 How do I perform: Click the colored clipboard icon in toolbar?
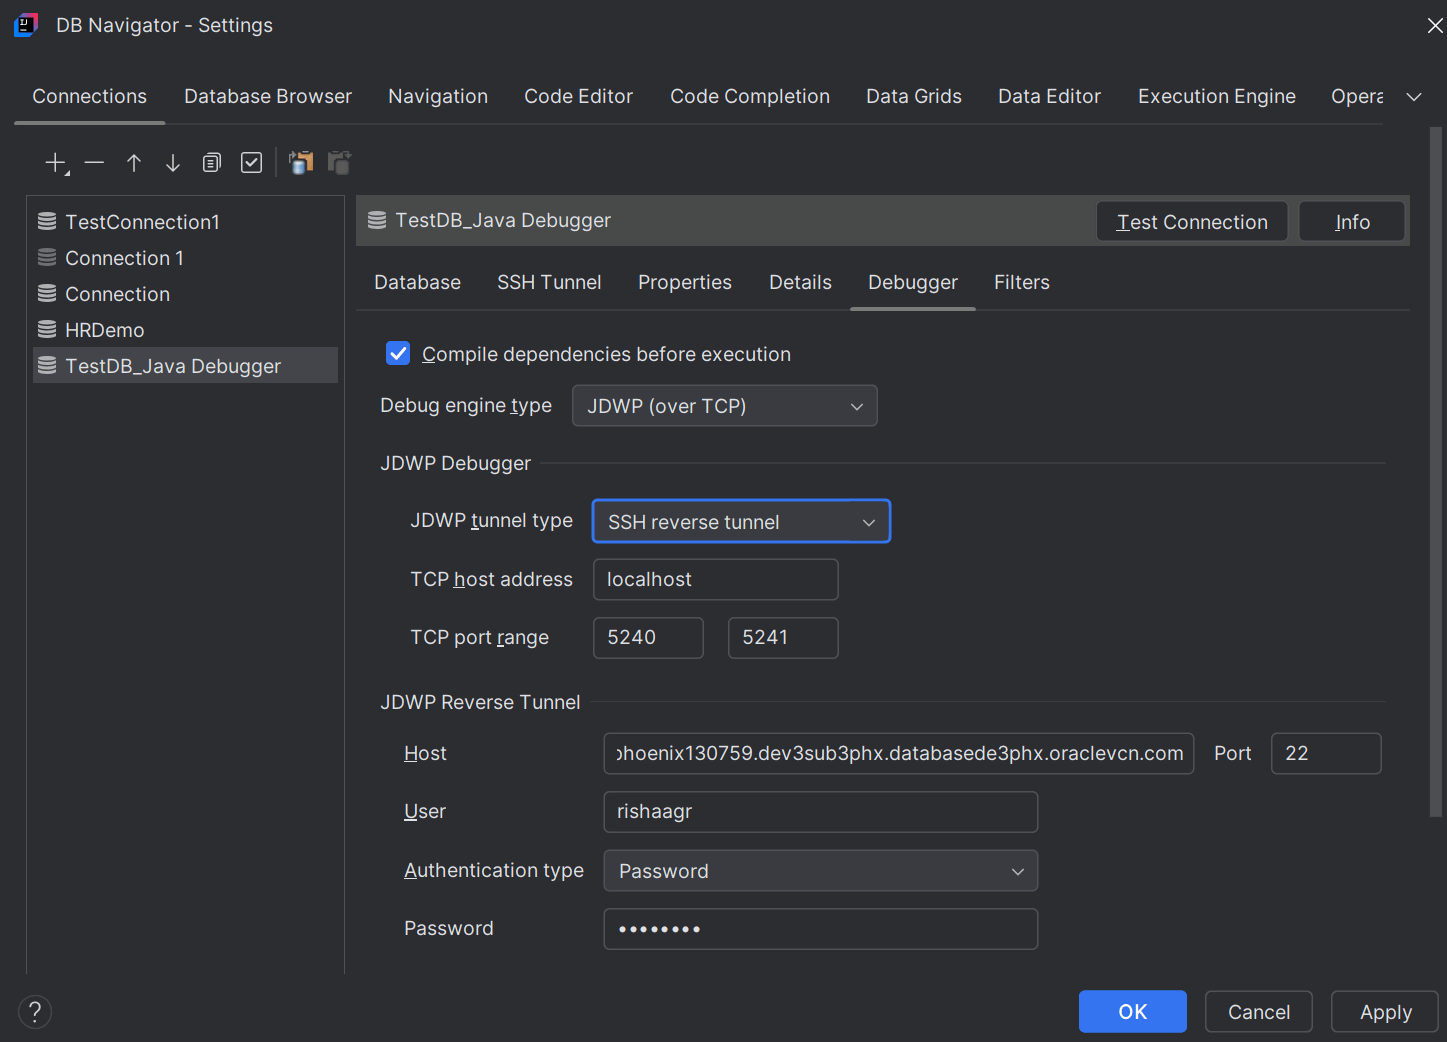click(x=301, y=162)
